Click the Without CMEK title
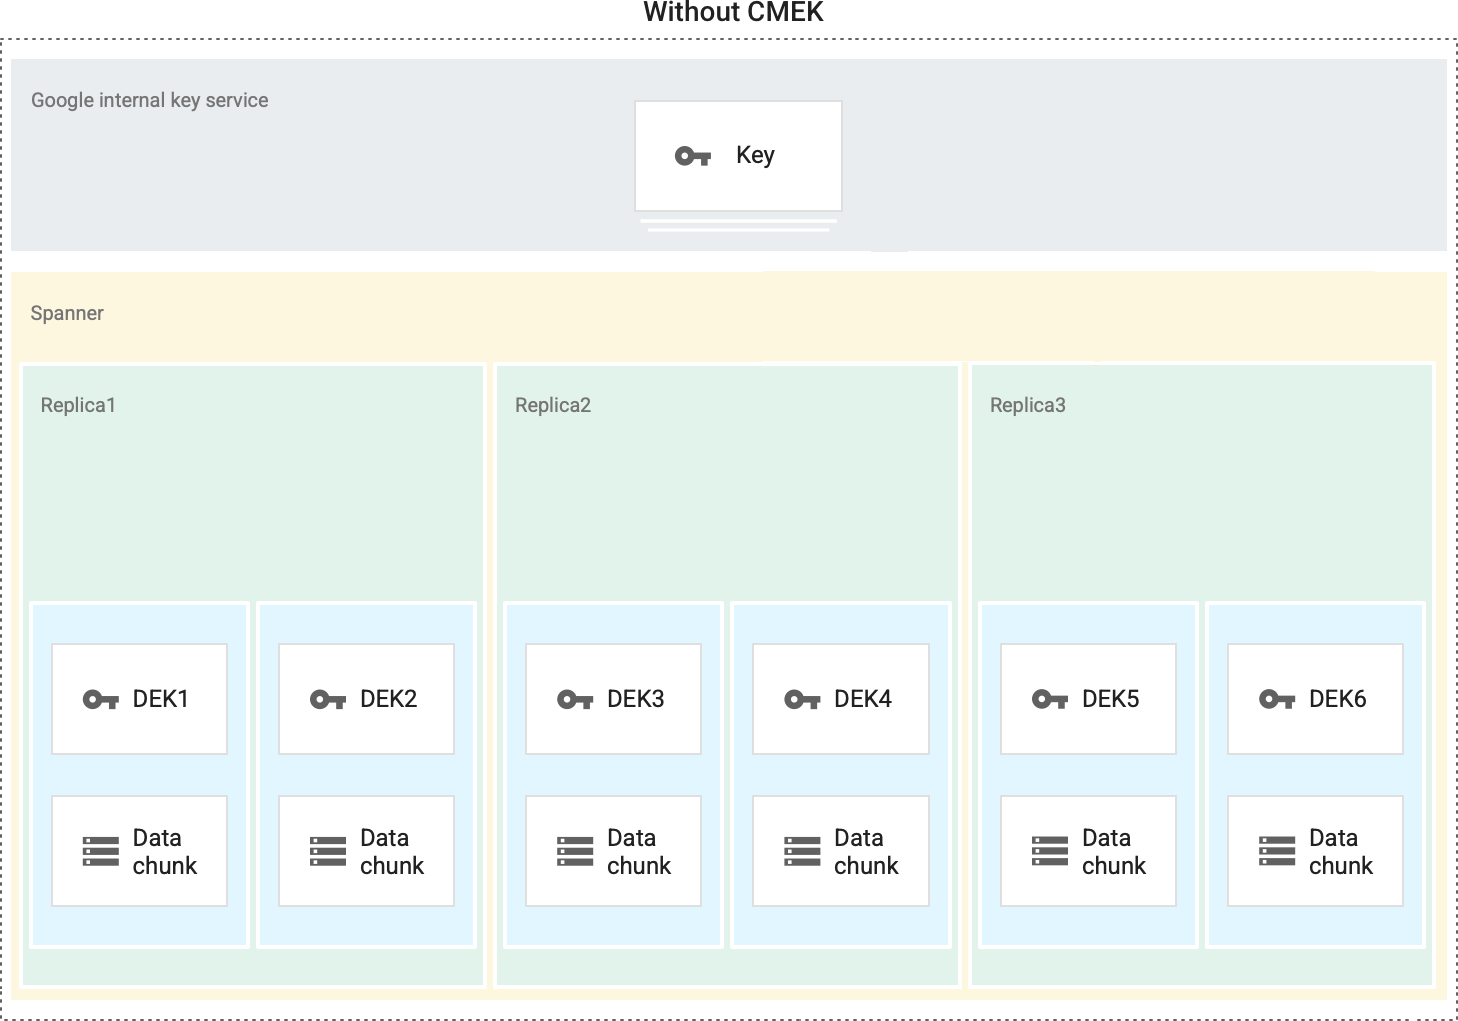The width and height of the screenshot is (1458, 1021). point(733,13)
